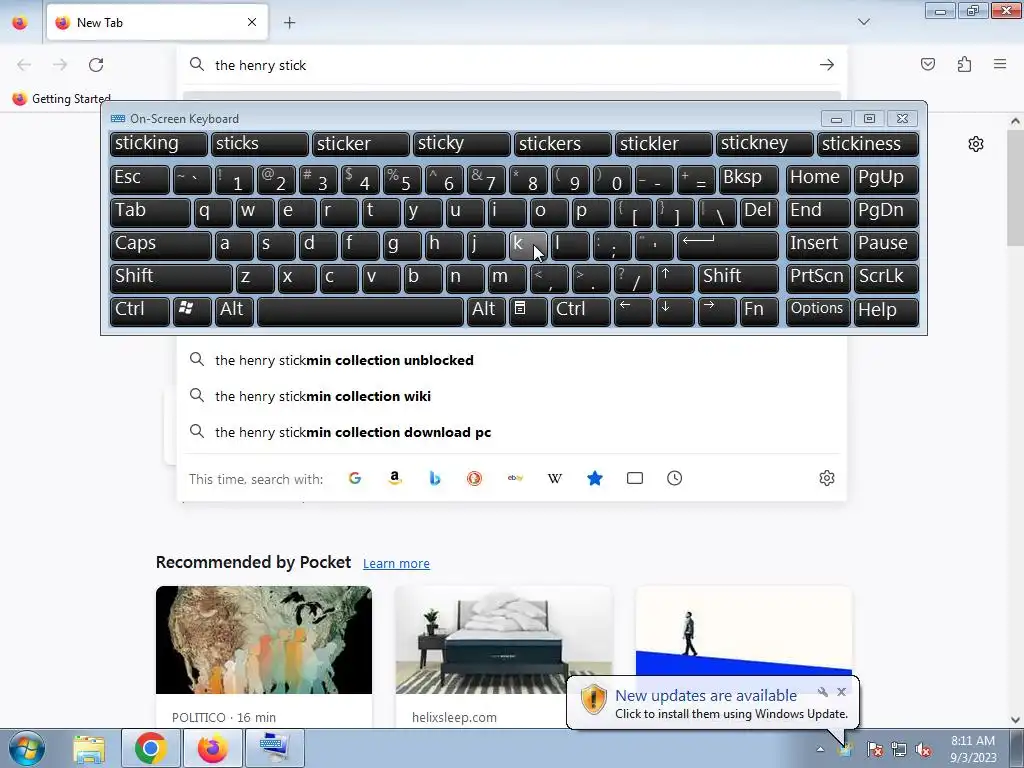This screenshot has height=768, width=1024.
Task: Click the network tray icon
Action: [x=899, y=750]
